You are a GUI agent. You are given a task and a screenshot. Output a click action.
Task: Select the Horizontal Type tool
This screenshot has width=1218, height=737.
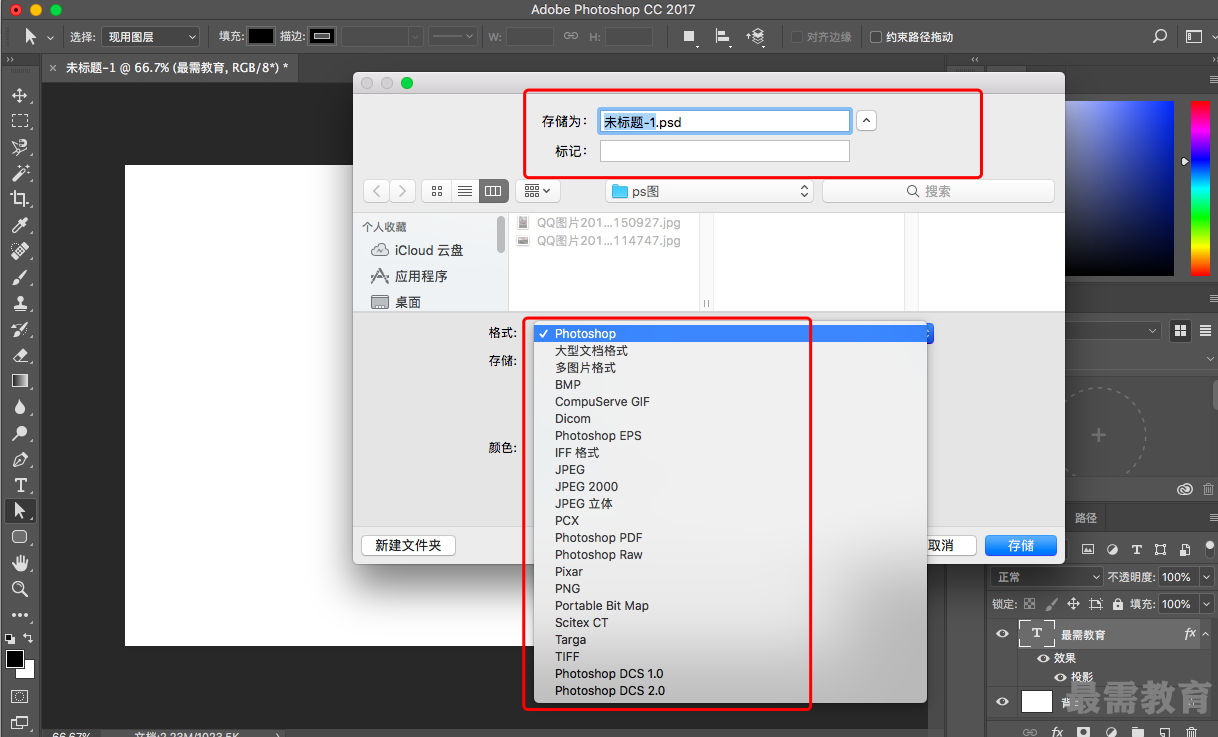point(19,485)
